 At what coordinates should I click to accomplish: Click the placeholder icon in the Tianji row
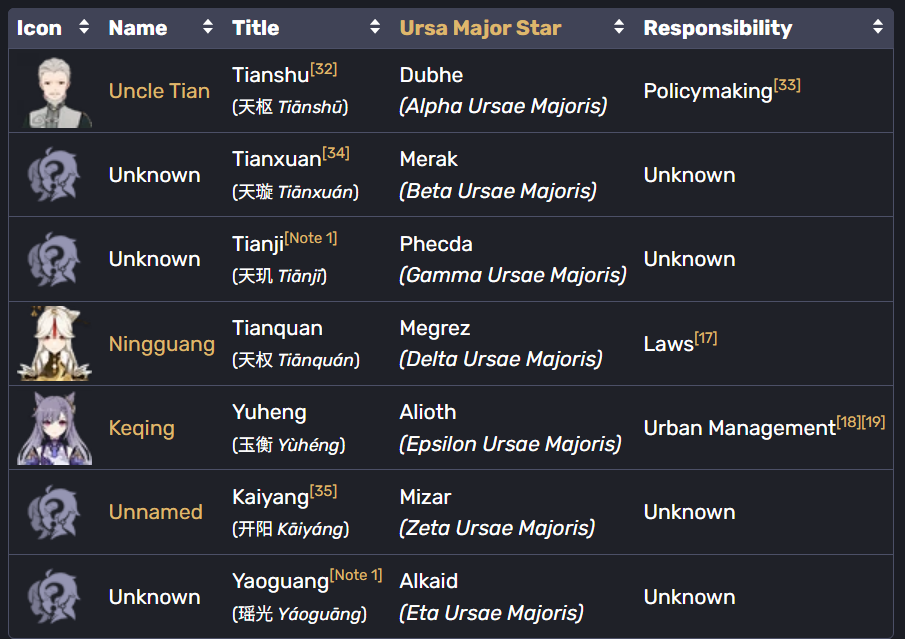coord(56,259)
